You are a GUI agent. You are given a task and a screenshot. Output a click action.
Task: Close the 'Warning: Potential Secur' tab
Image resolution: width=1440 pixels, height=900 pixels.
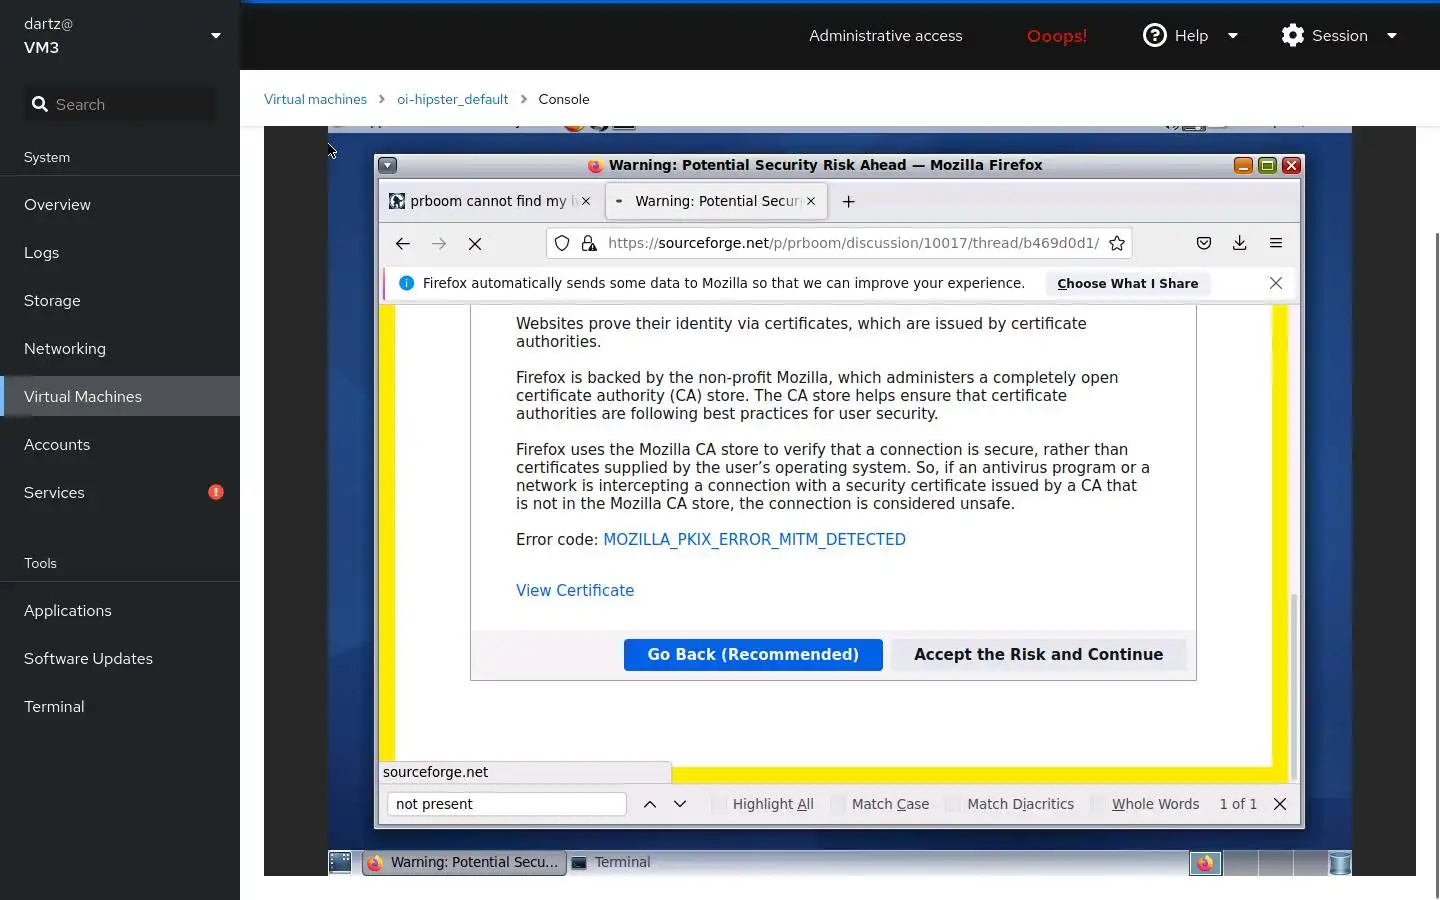pyautogui.click(x=811, y=201)
